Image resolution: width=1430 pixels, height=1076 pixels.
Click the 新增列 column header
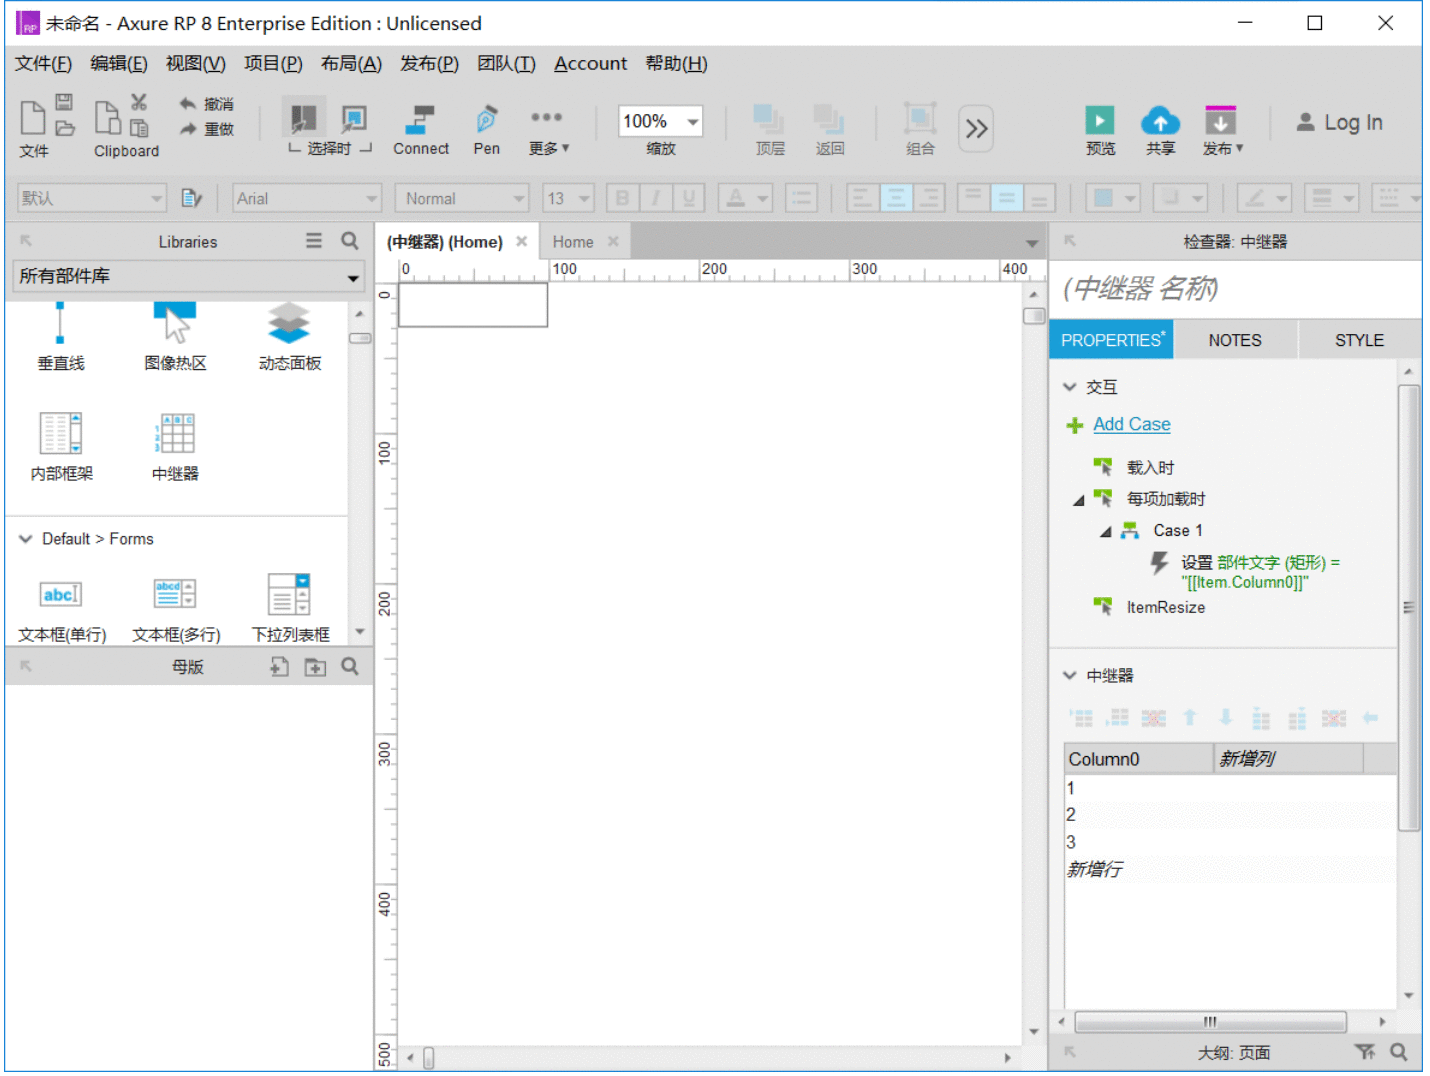(x=1288, y=759)
